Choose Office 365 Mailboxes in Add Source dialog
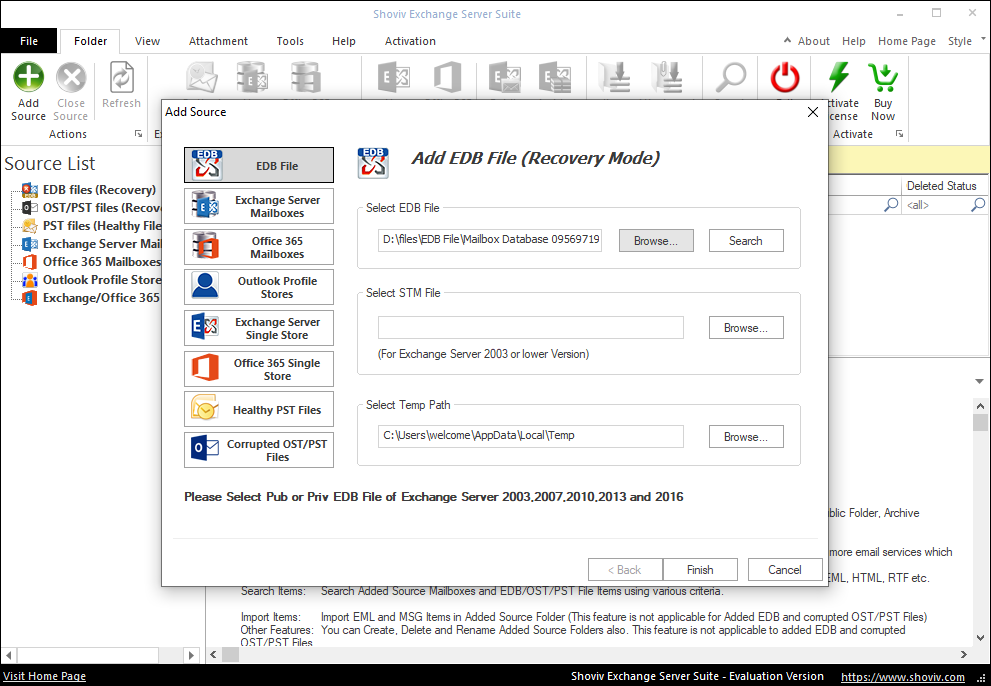 (259, 247)
